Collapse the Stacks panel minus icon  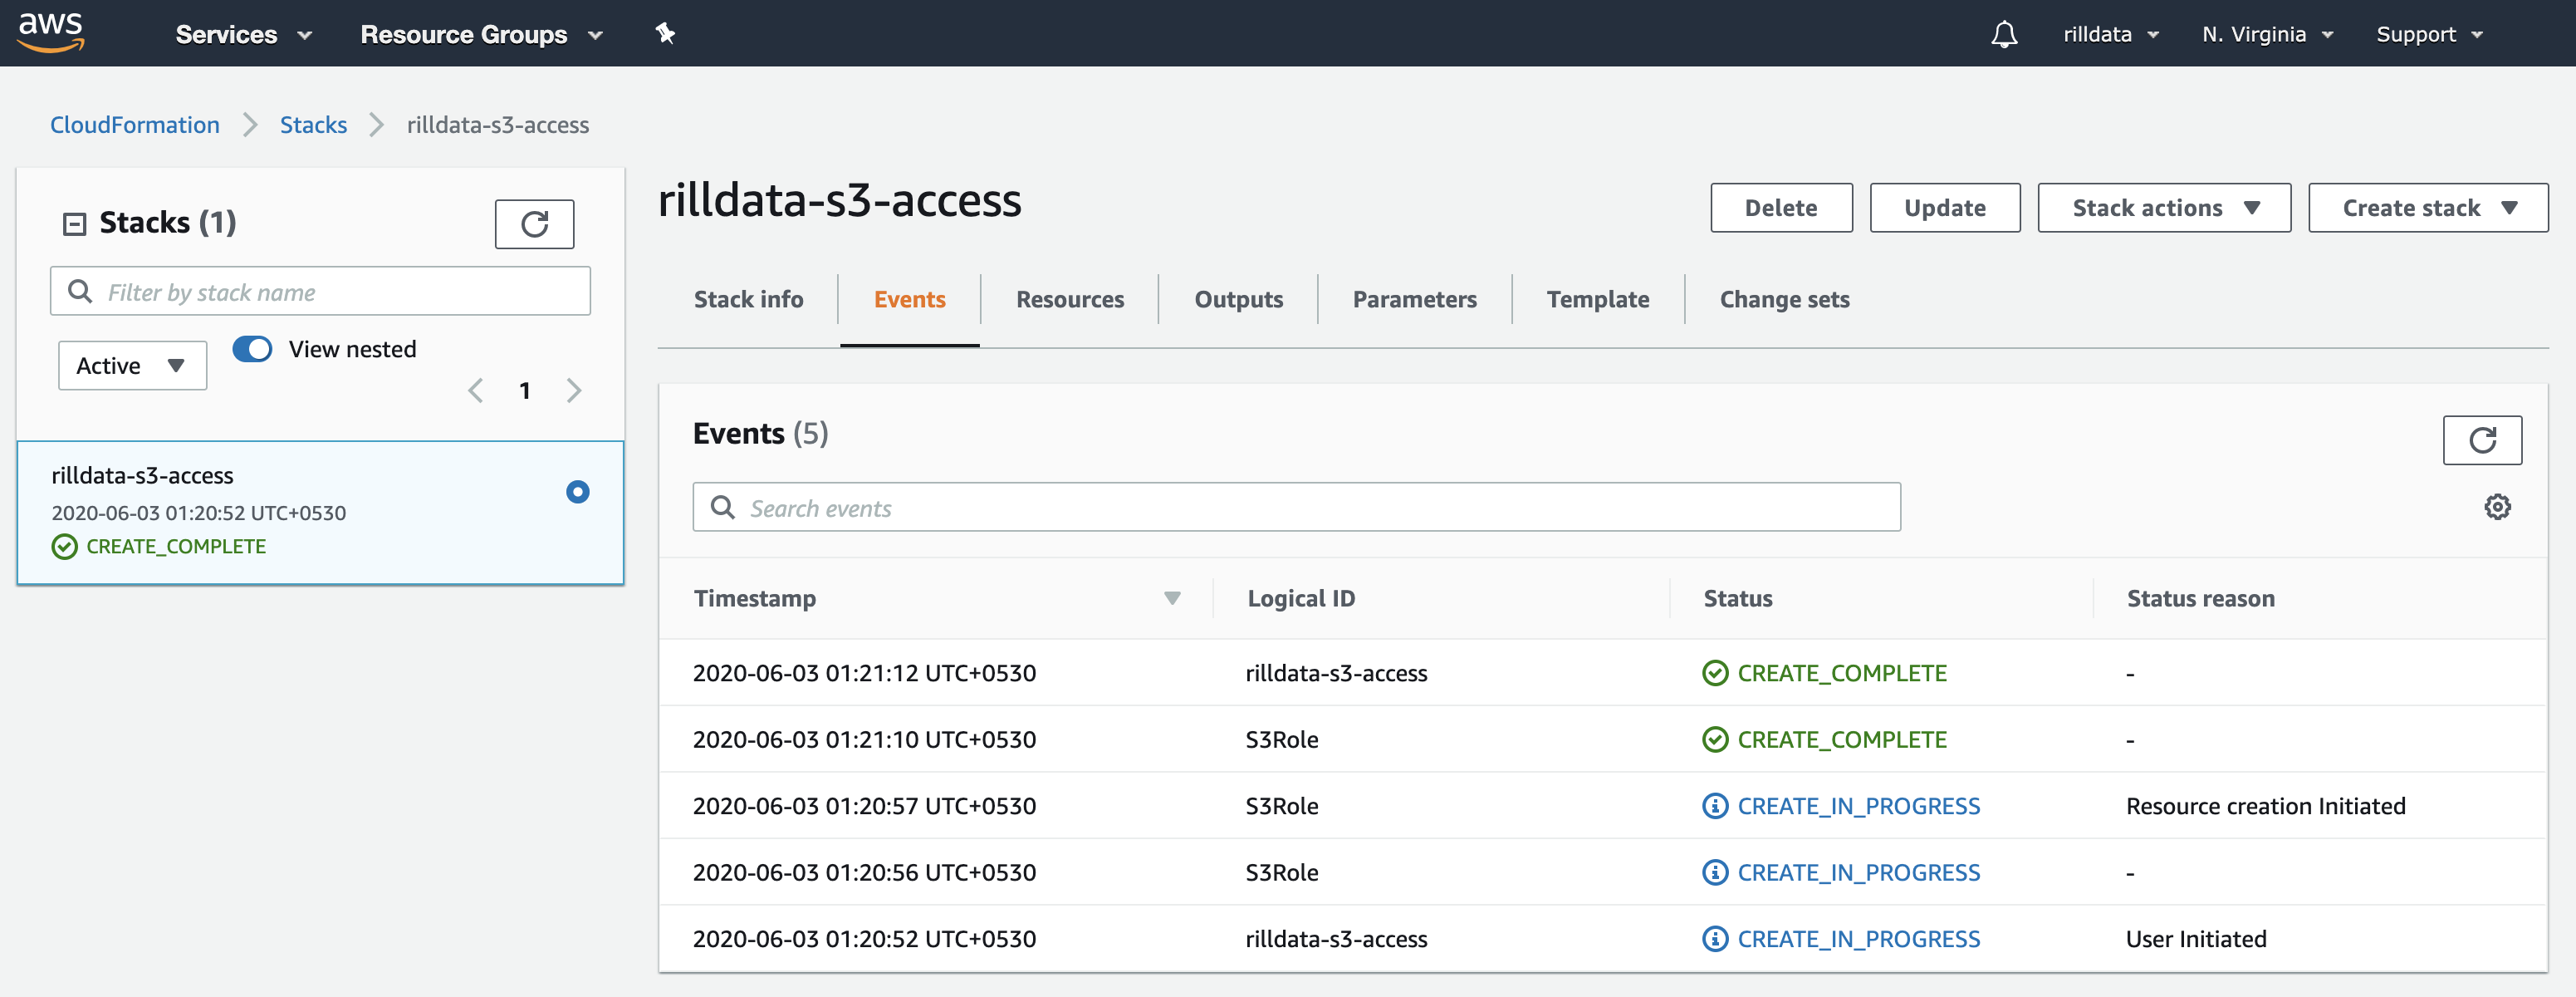click(74, 224)
